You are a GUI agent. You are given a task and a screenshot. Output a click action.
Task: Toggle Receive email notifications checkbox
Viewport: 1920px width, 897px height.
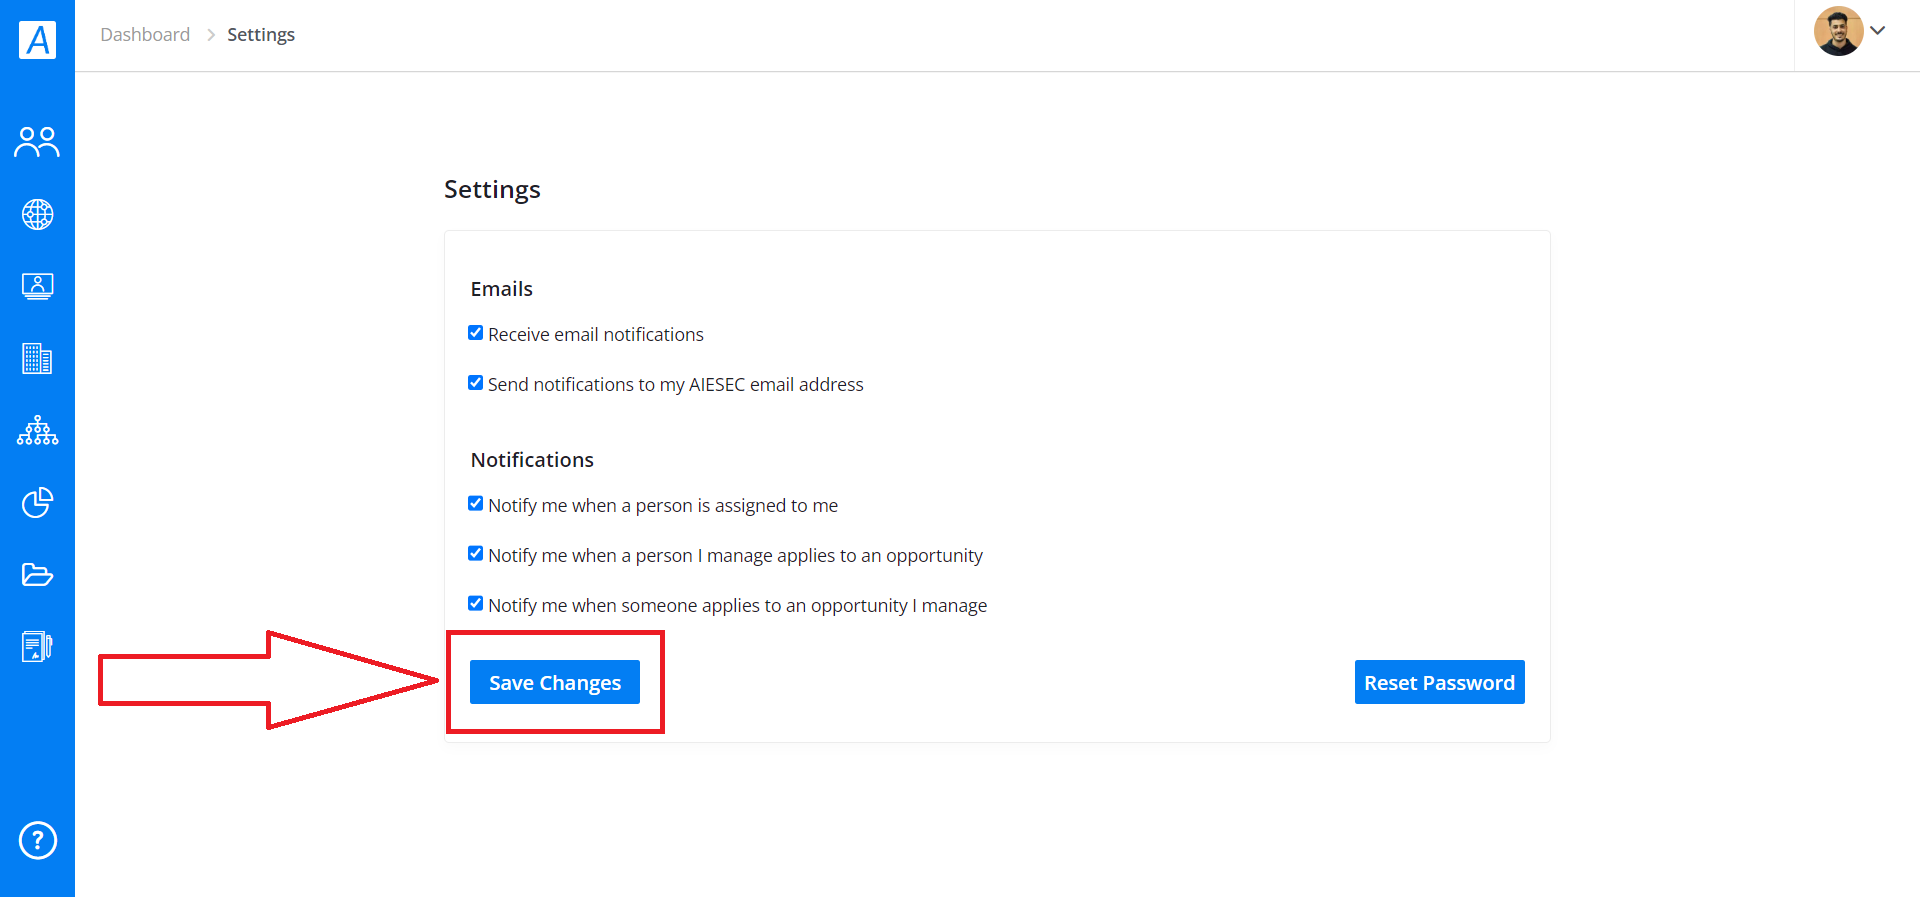476,333
